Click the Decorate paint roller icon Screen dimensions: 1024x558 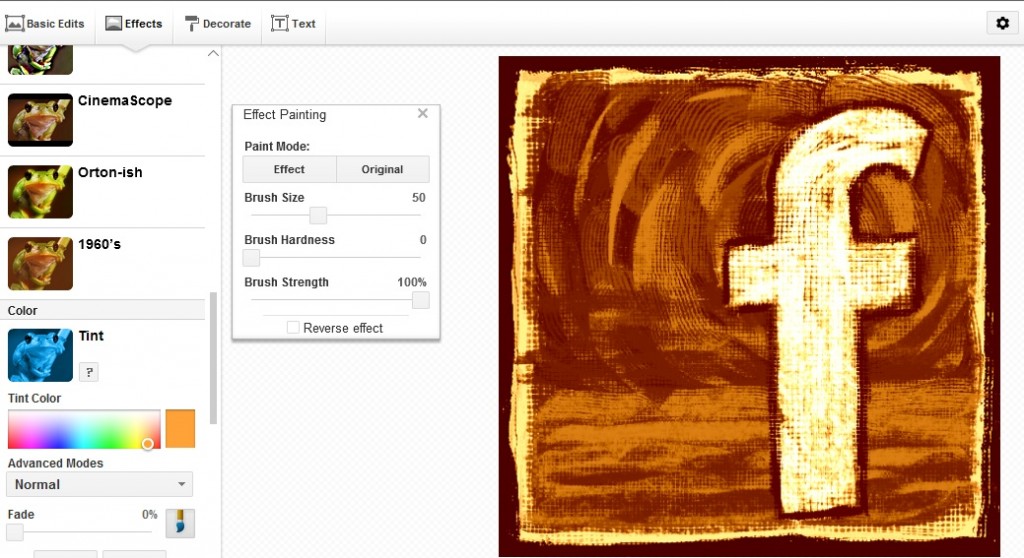click(192, 24)
